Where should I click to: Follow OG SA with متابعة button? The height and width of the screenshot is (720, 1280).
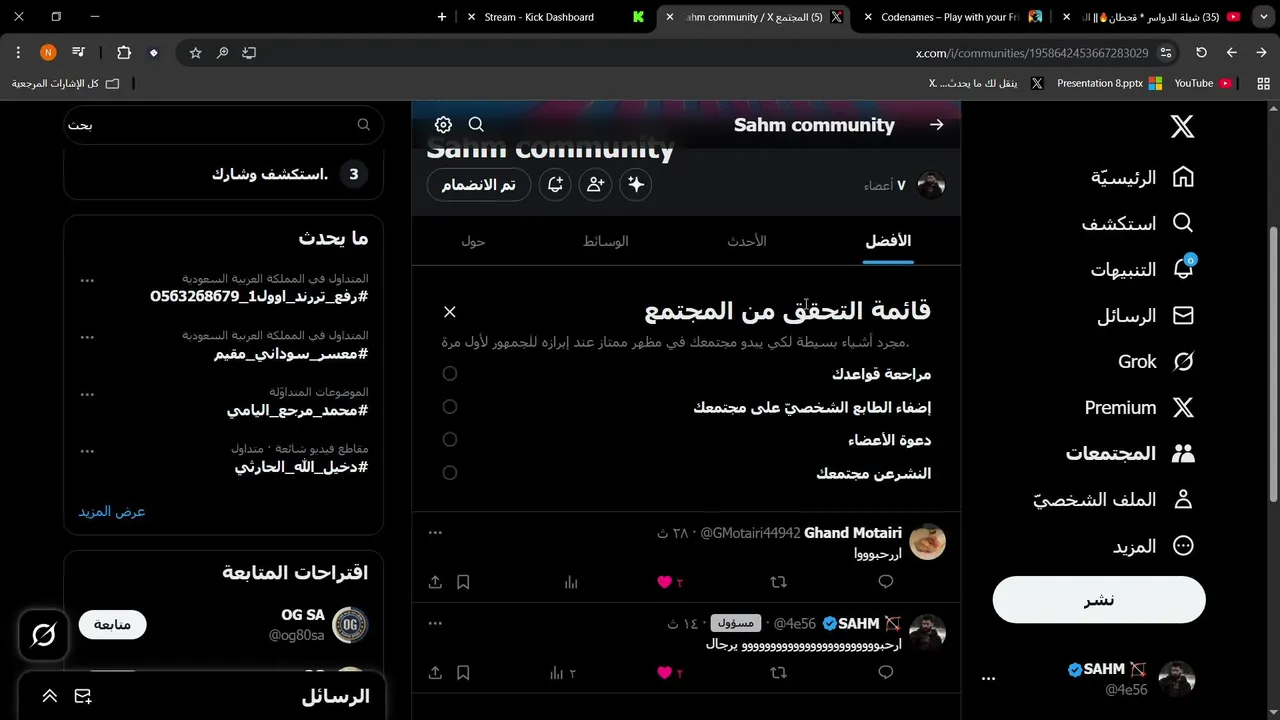112,625
